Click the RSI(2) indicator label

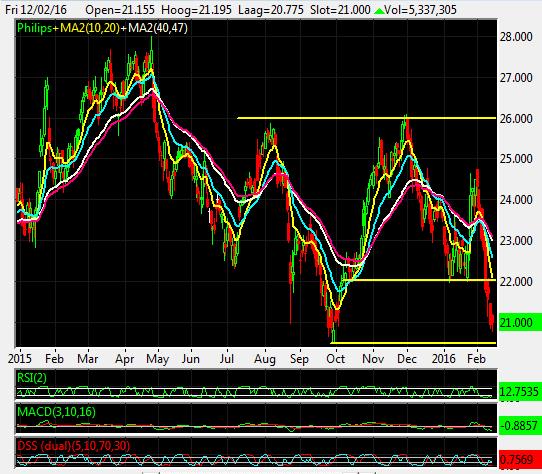click(31, 378)
